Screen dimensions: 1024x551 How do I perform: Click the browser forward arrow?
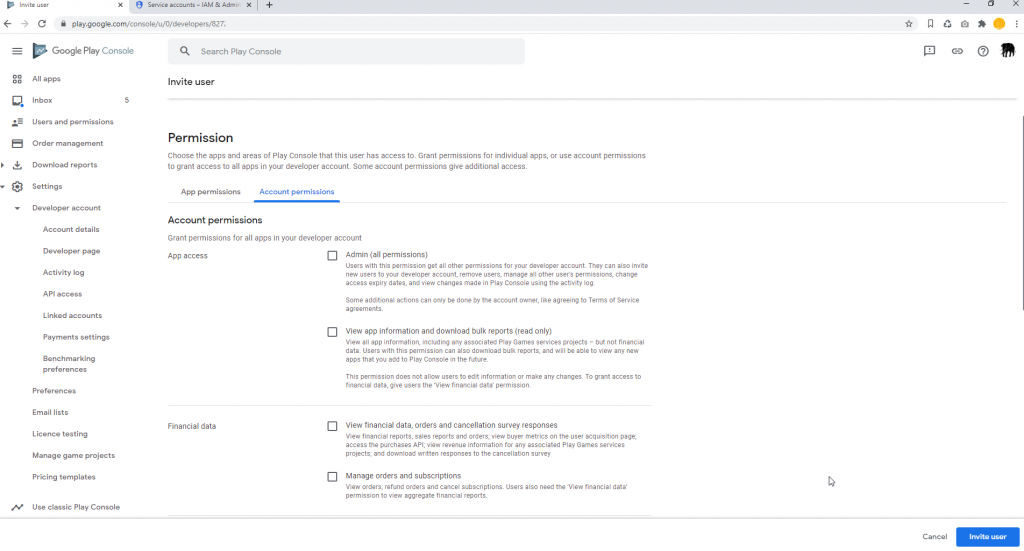pyautogui.click(x=25, y=24)
